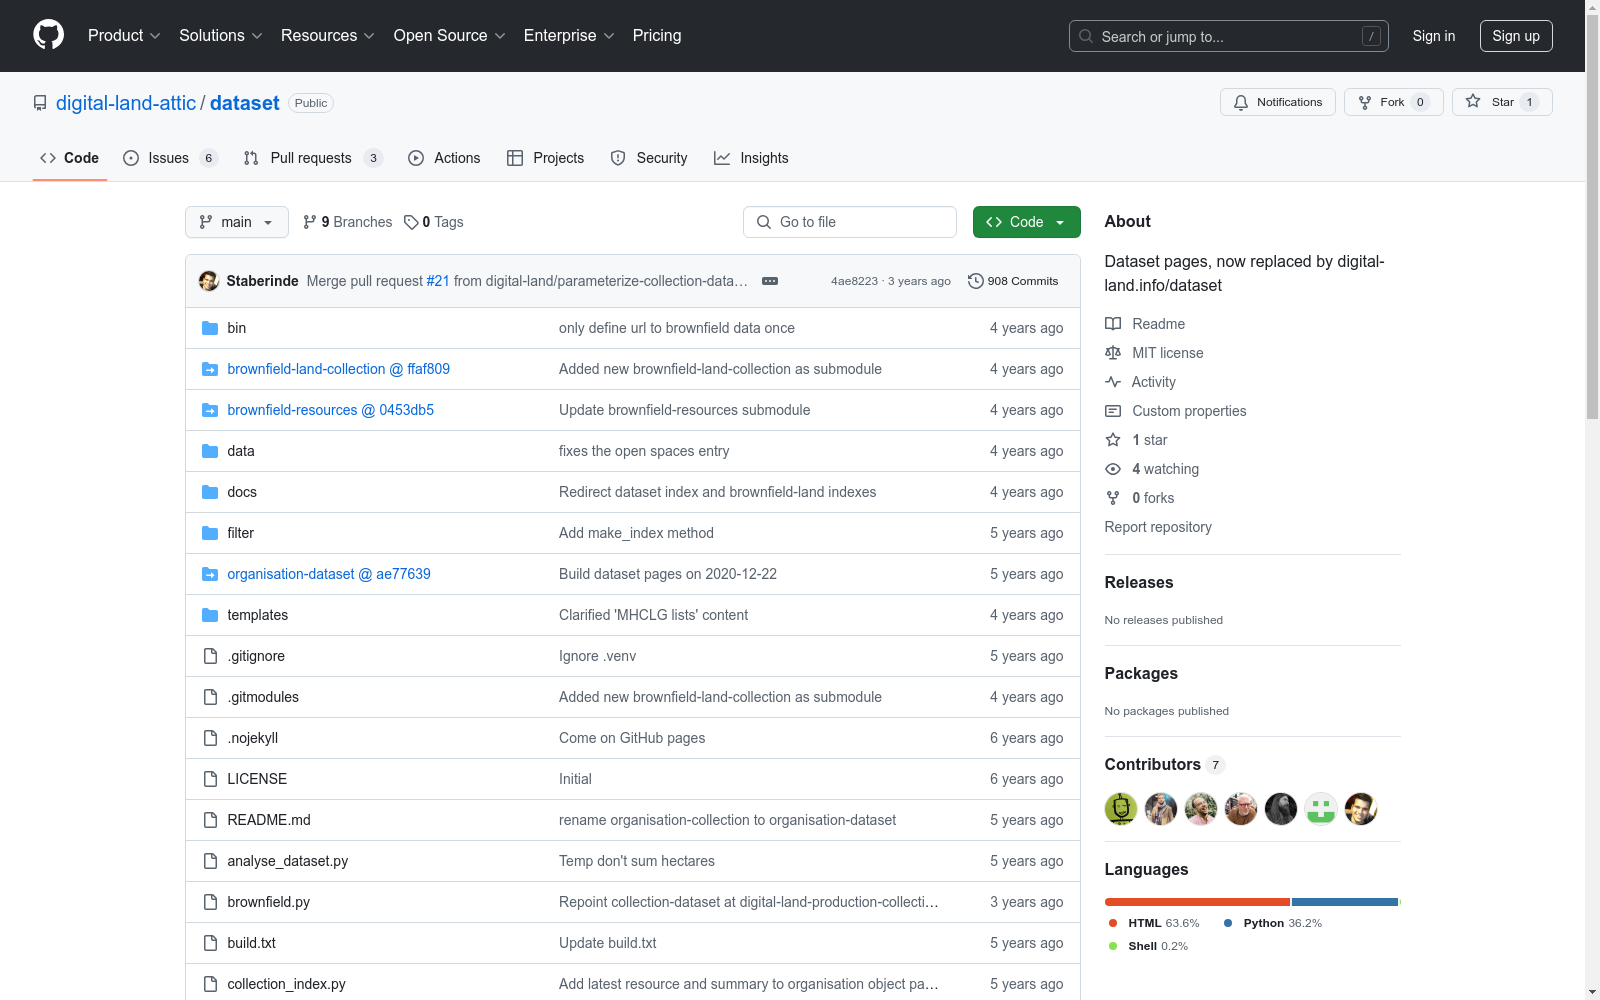1600x1000 pixels.
Task: Click the pulse icon next to Activity
Action: click(1113, 382)
